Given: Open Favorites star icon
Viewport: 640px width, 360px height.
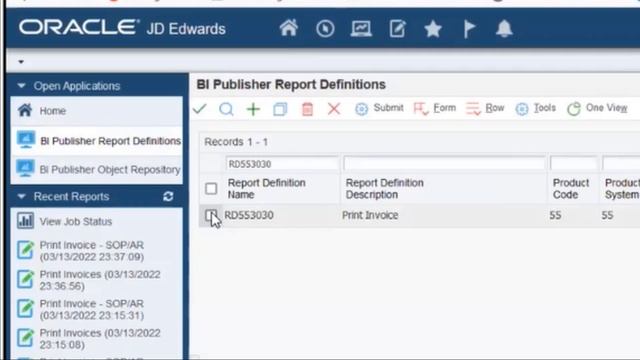Looking at the screenshot, I should (x=433, y=29).
